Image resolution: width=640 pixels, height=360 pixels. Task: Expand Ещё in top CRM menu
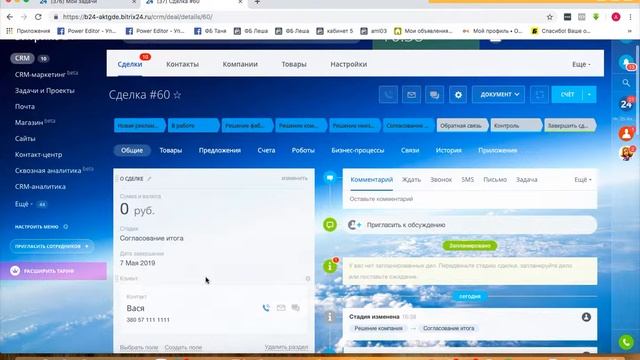[581, 64]
